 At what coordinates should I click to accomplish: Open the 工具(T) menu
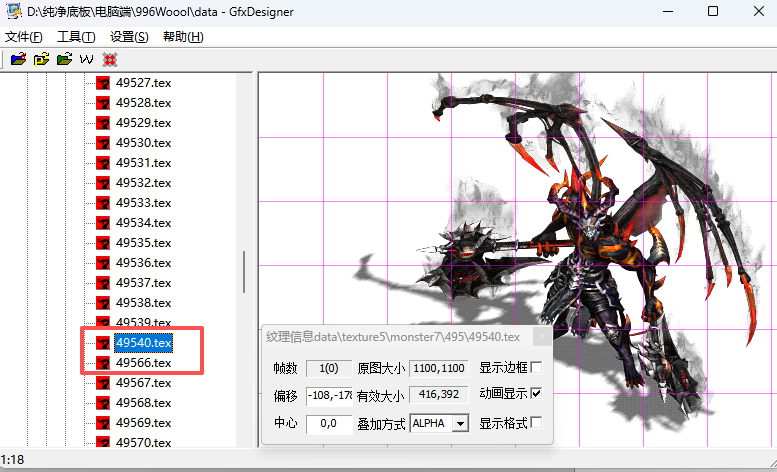(76, 37)
